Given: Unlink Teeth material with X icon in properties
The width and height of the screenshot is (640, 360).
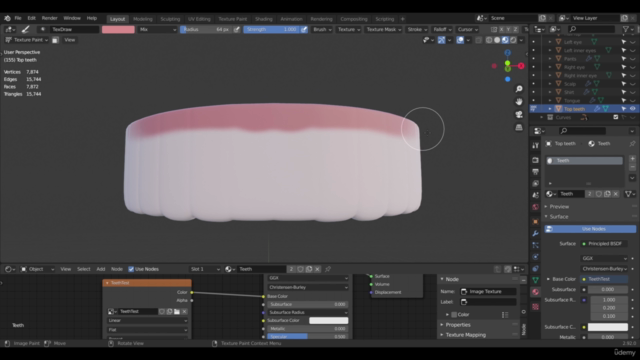Looking at the screenshot, I should [616, 194].
